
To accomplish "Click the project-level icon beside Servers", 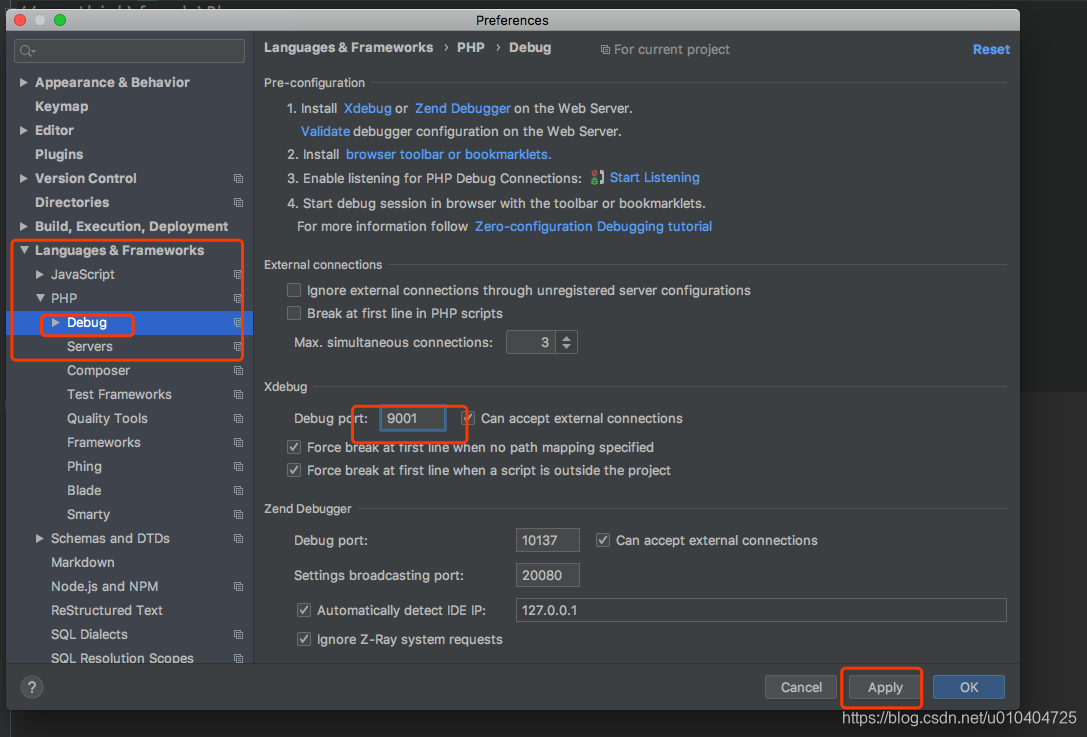I will click(x=238, y=347).
